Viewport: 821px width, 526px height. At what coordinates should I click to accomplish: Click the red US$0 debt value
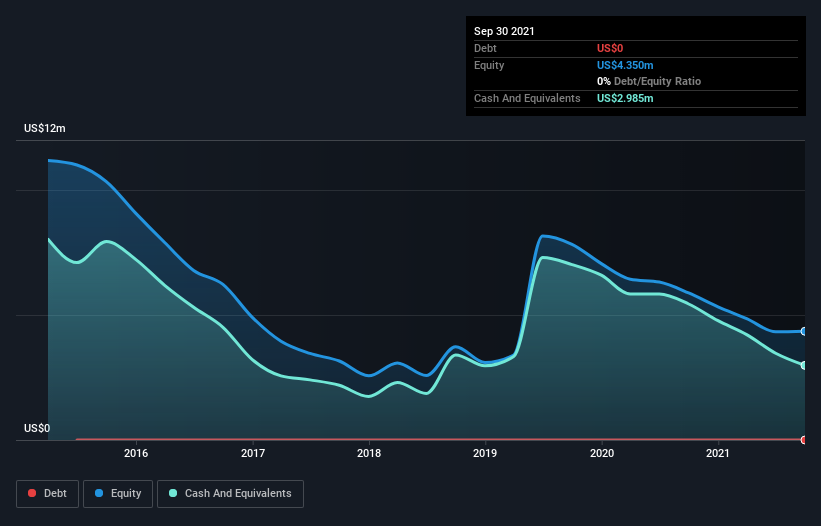(x=610, y=48)
